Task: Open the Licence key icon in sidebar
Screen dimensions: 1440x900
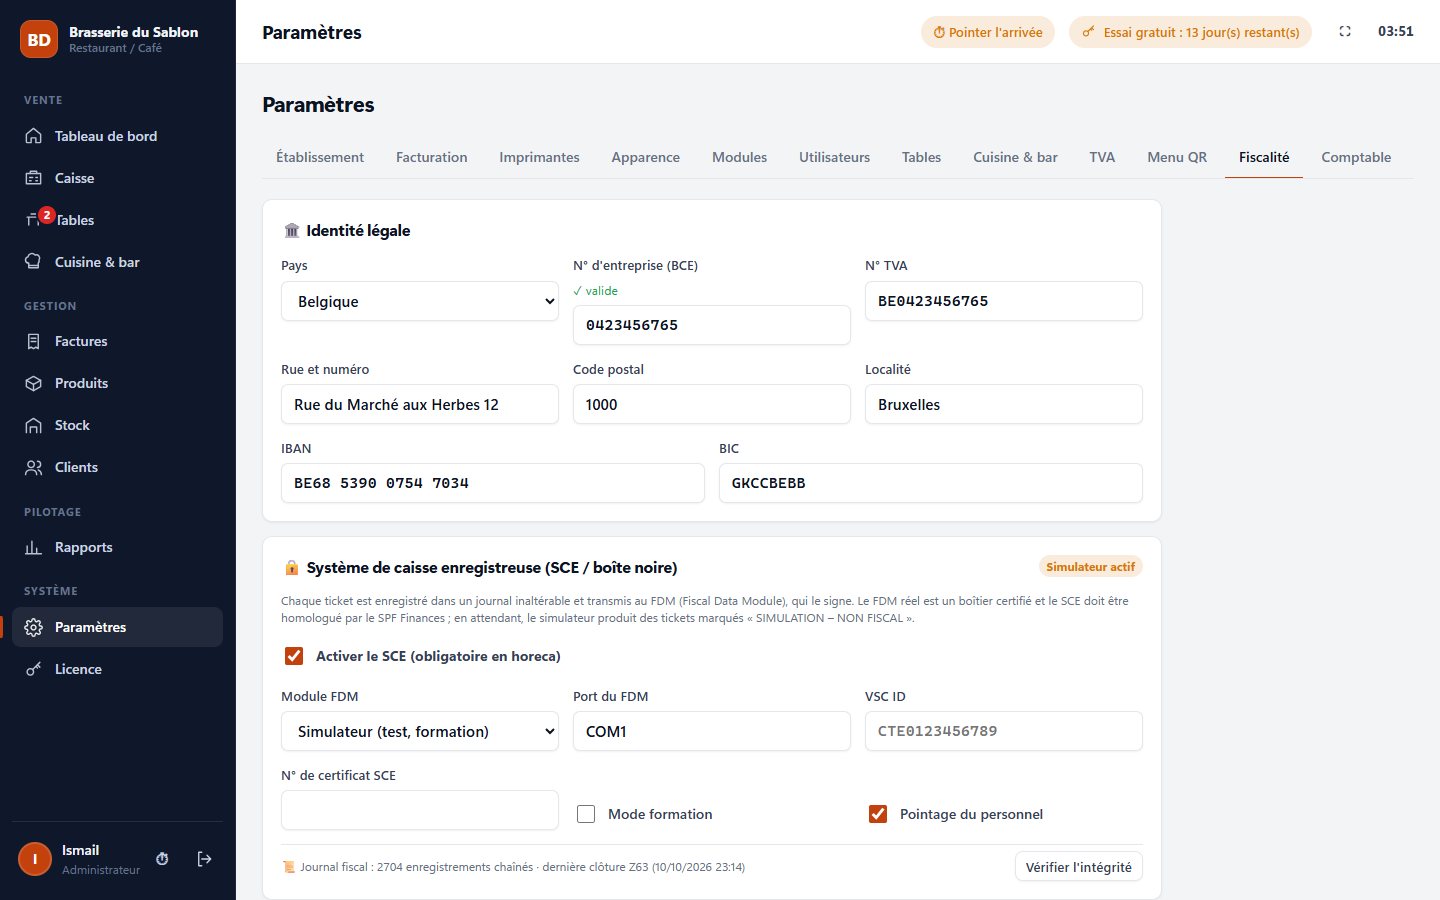Action: click(33, 669)
